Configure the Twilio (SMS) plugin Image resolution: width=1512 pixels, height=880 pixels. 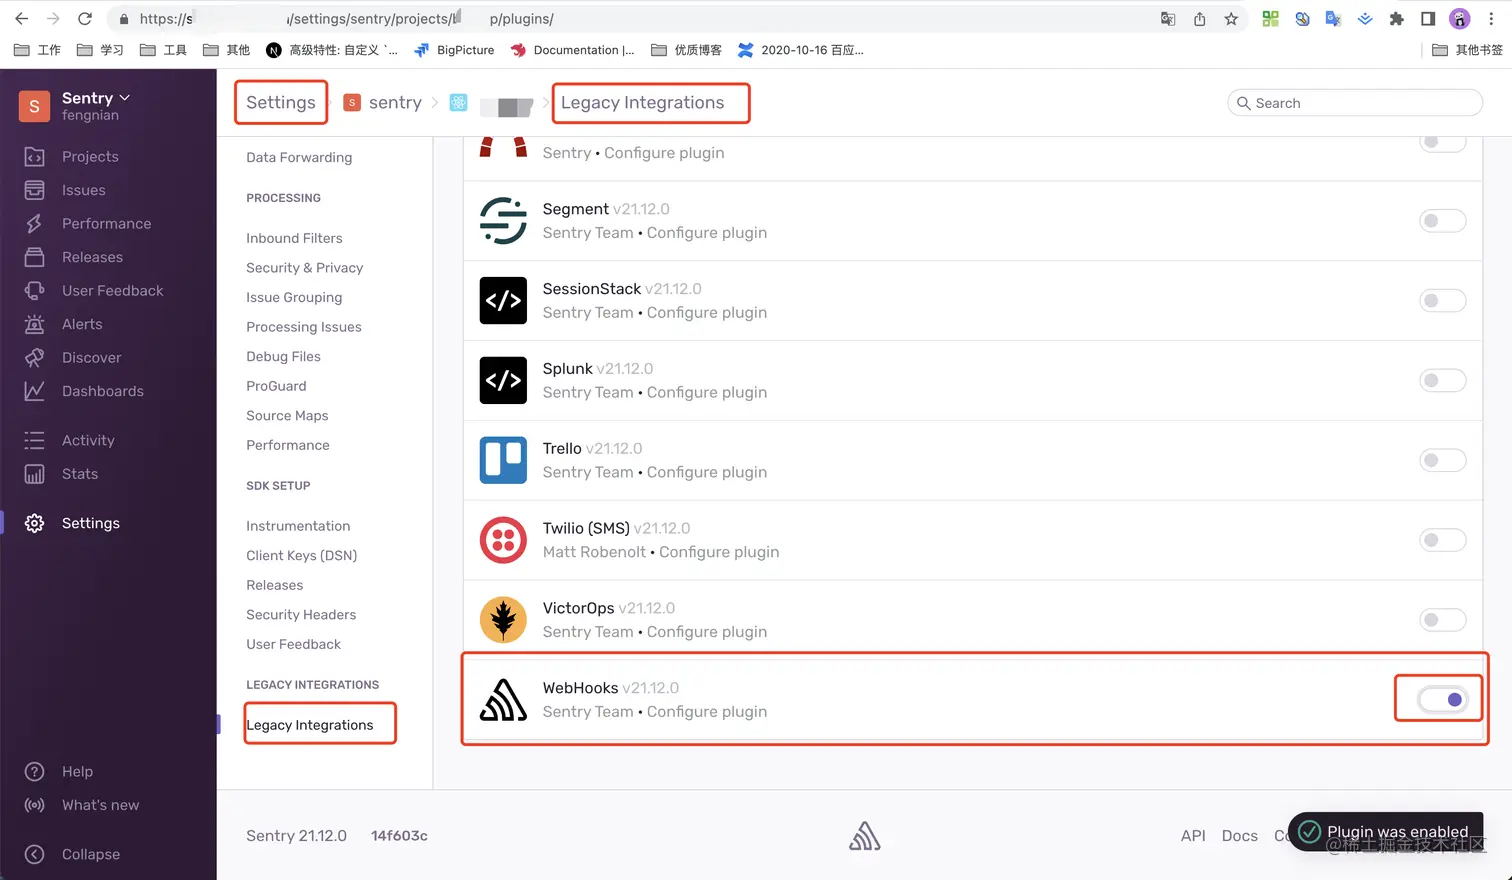tap(719, 552)
